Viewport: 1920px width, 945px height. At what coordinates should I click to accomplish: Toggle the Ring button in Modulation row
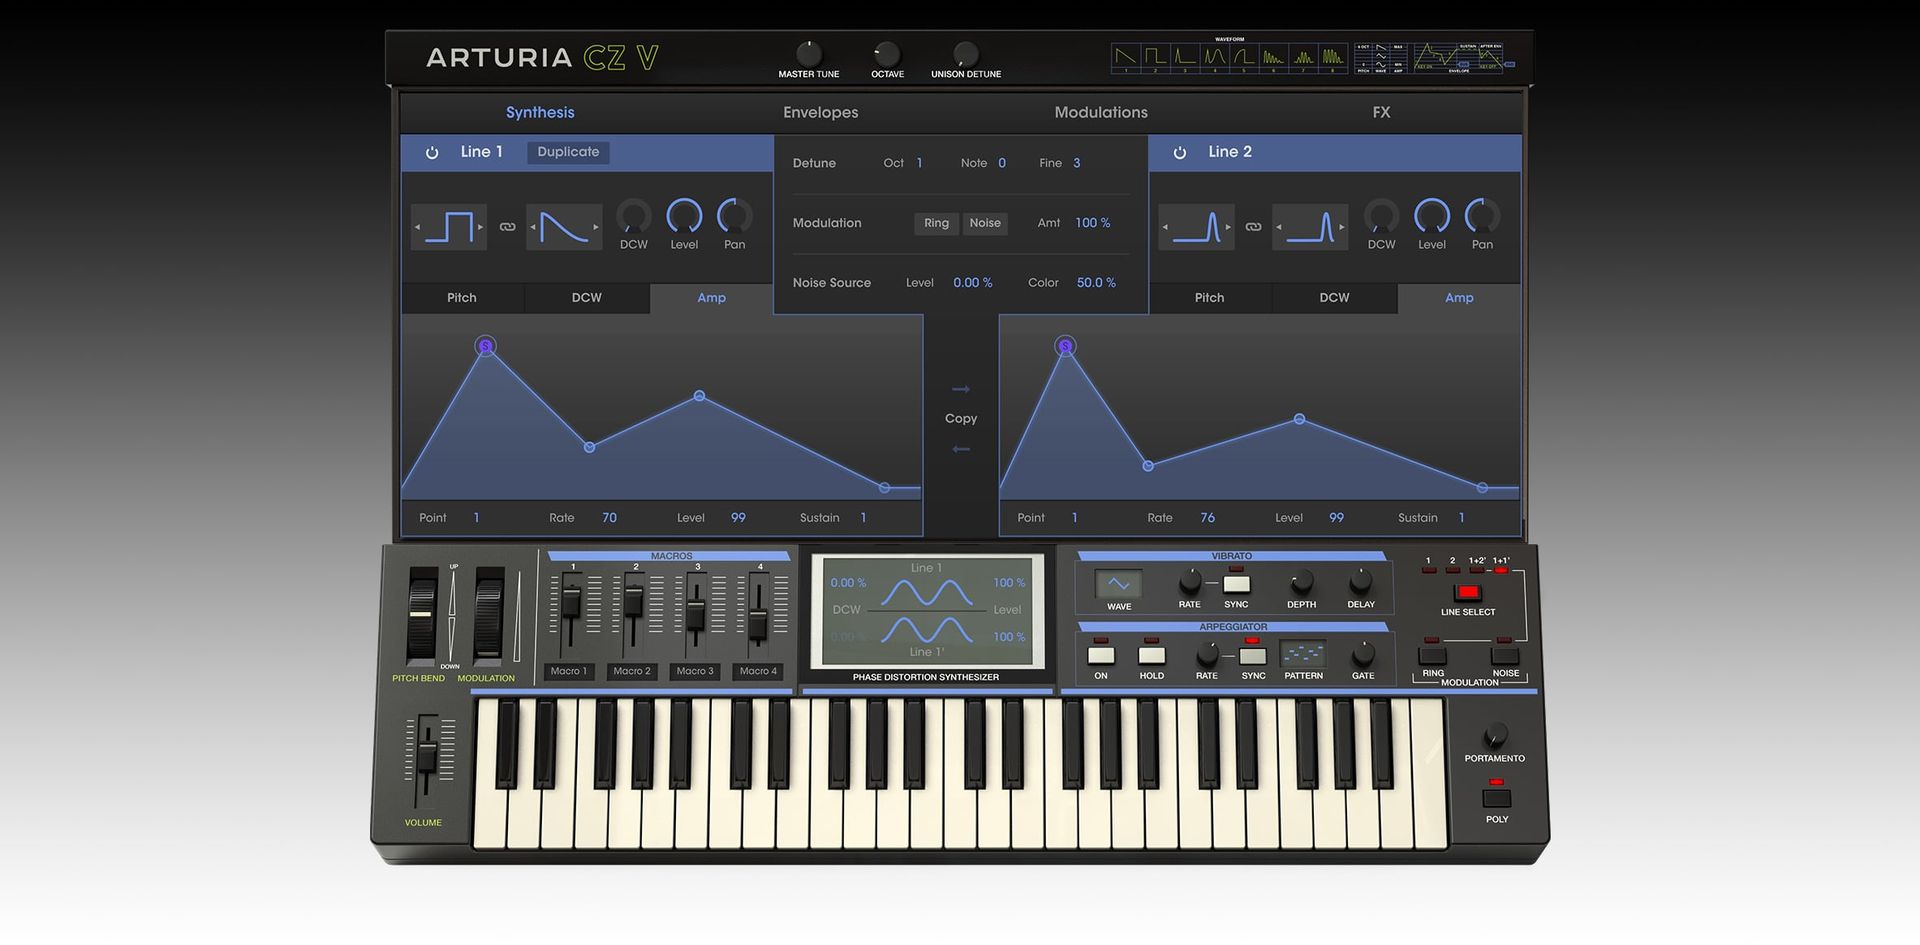(936, 223)
